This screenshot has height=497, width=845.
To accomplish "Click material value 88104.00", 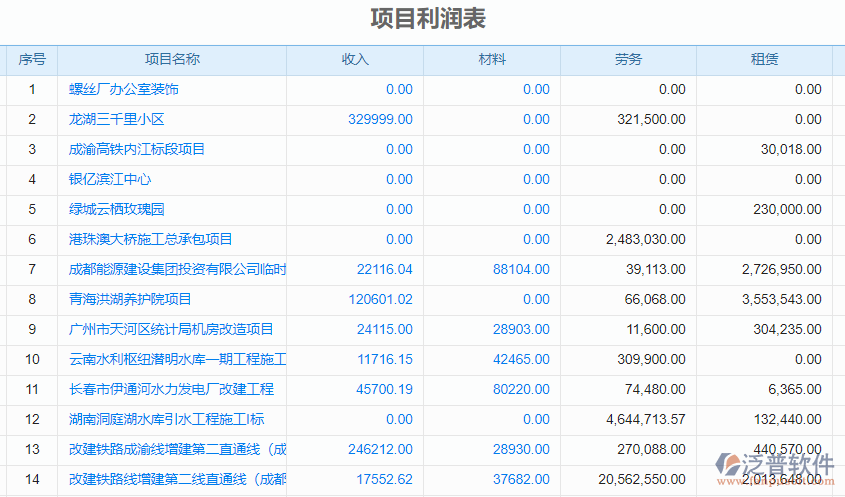I will click(521, 270).
